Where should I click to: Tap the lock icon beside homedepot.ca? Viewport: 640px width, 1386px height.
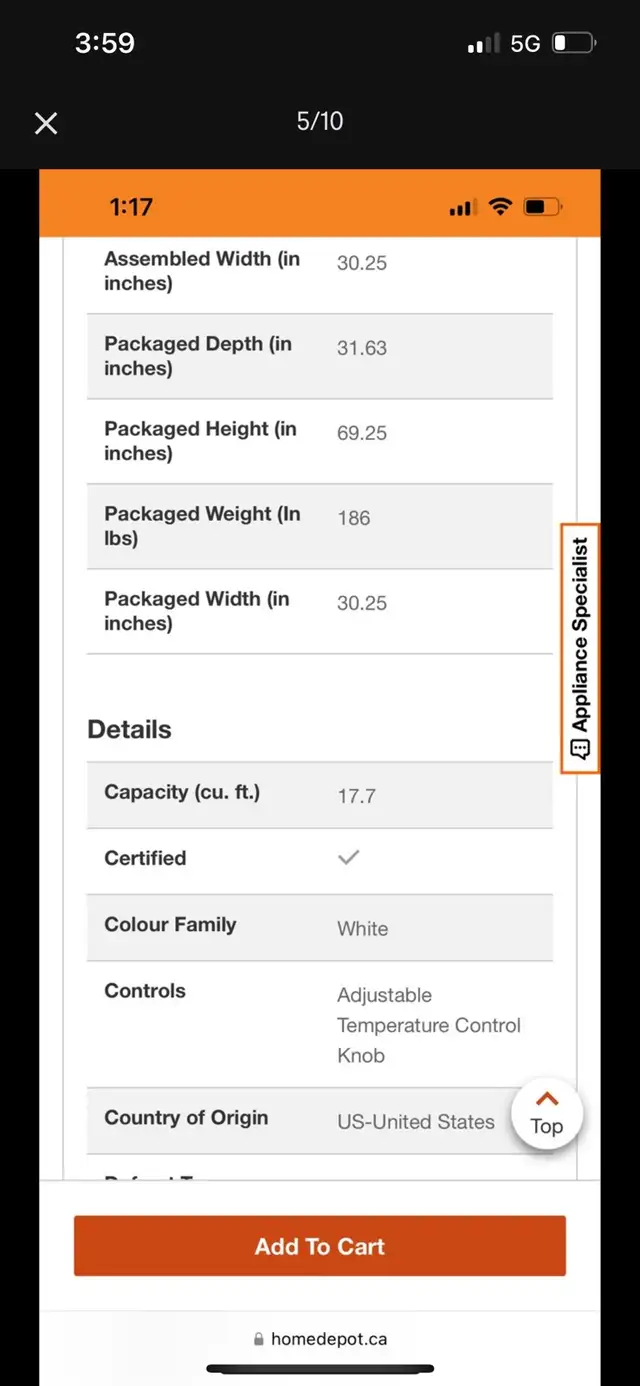(x=259, y=1339)
